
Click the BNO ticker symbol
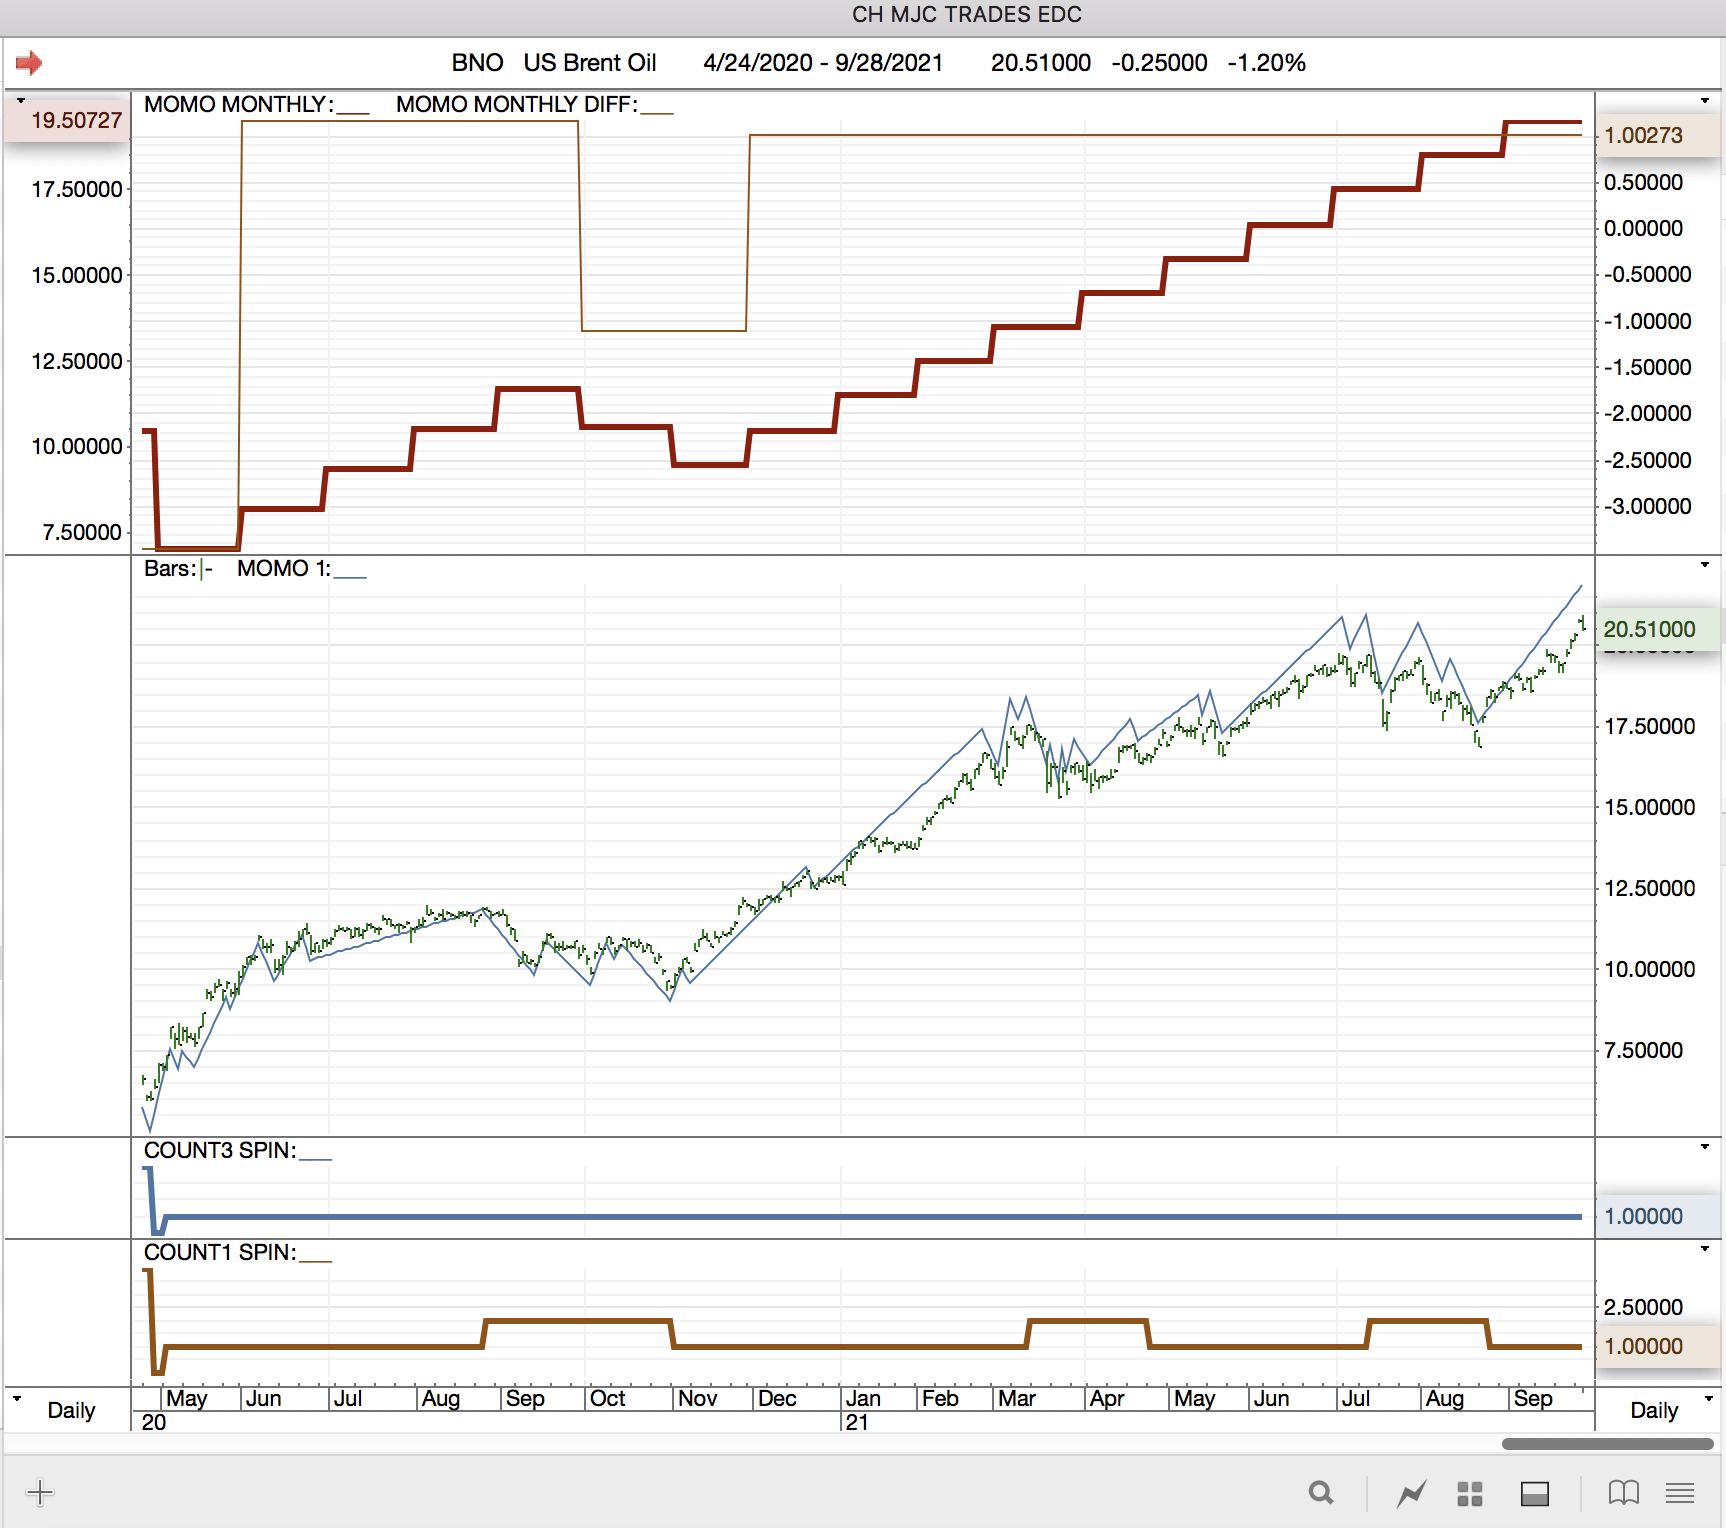477,63
